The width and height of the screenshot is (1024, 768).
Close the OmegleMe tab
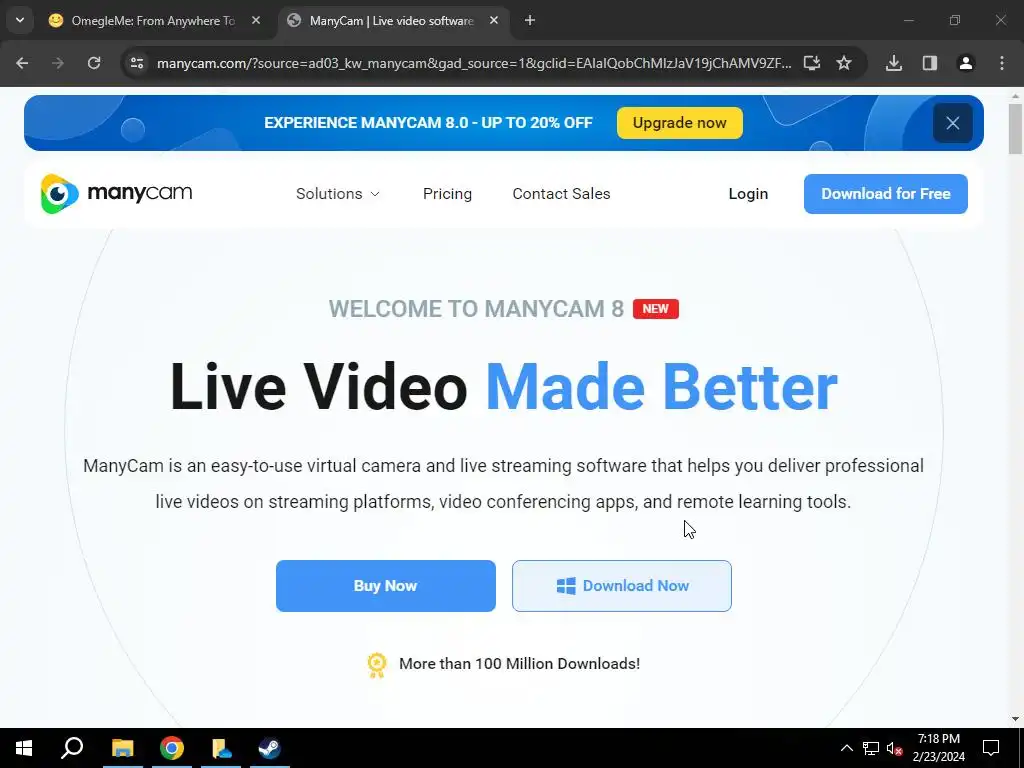pyautogui.click(x=256, y=21)
